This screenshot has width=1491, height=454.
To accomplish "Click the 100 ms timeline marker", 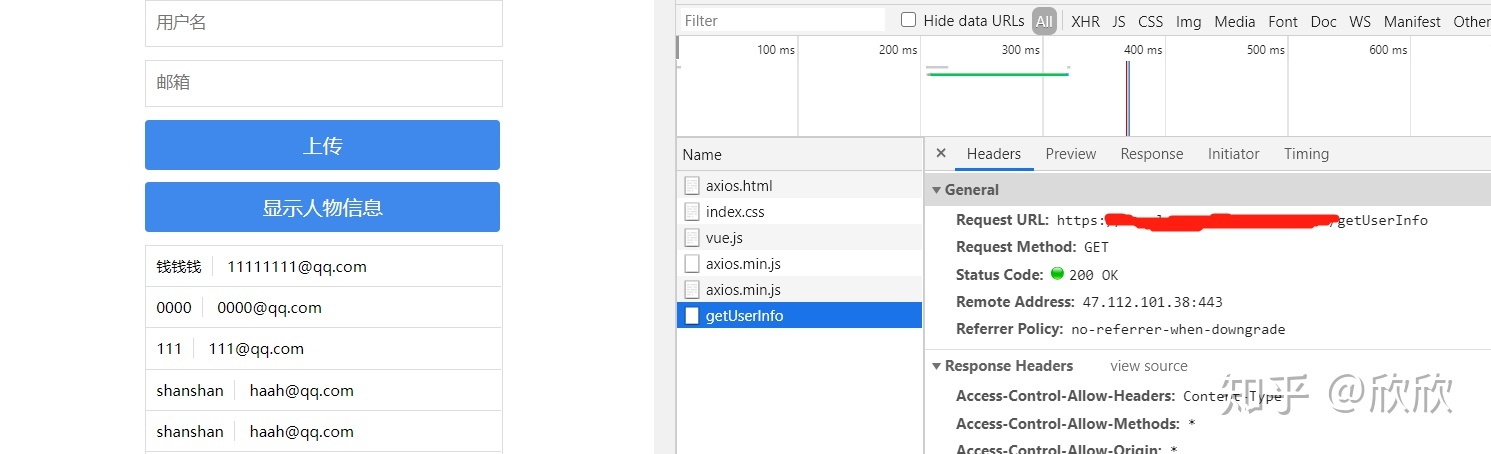I will click(776, 49).
